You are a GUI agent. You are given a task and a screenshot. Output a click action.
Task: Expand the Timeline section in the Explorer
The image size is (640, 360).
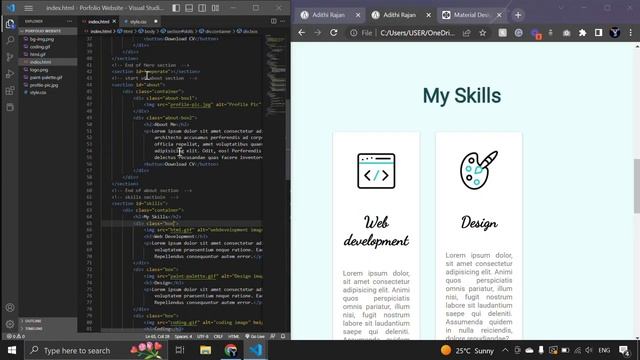[x=48, y=328]
